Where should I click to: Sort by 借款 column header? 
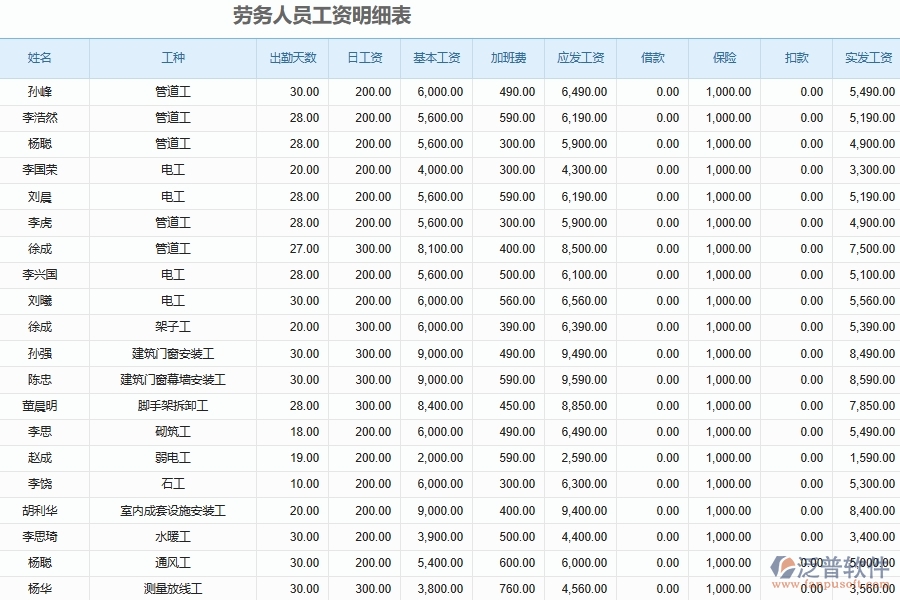pos(651,58)
